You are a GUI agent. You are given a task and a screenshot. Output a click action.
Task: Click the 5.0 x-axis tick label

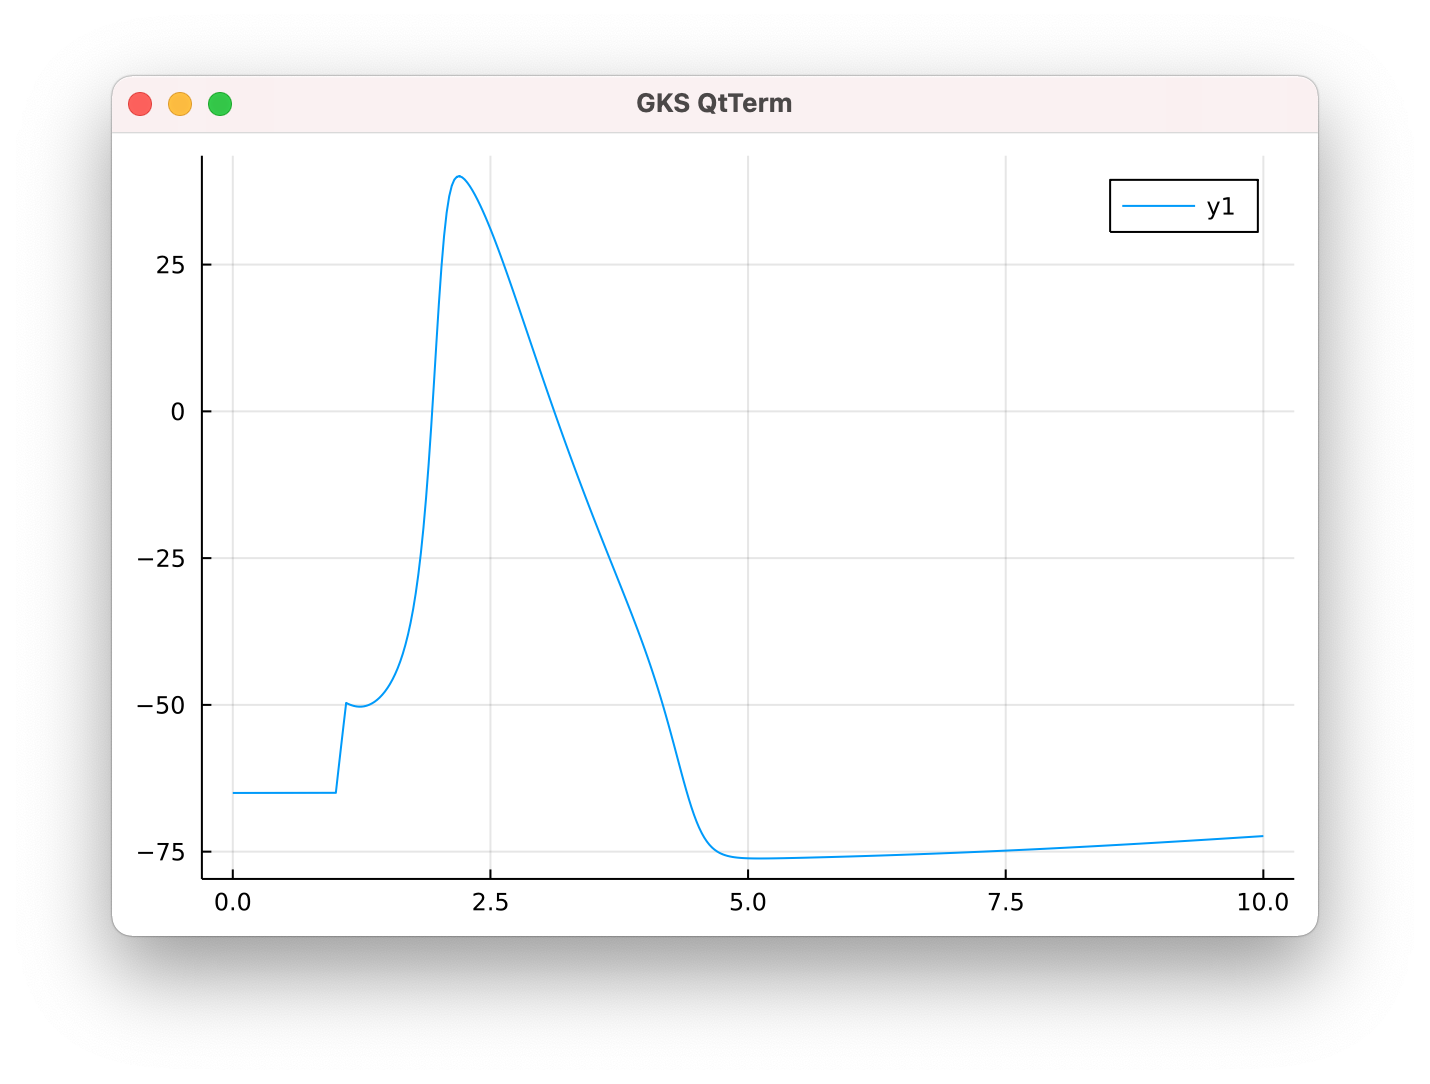click(748, 903)
